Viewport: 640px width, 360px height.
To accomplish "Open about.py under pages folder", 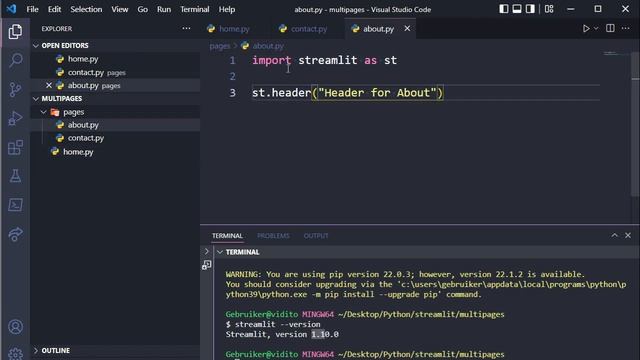I will [115, 125].
